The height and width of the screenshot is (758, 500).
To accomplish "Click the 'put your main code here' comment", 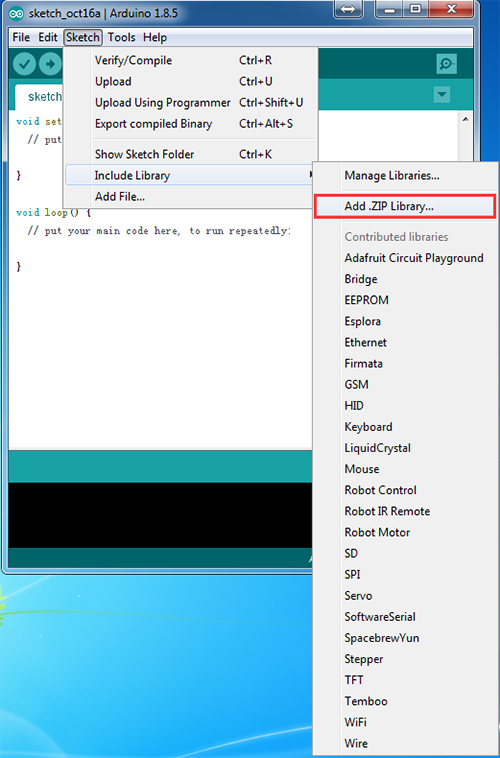I will [x=160, y=231].
